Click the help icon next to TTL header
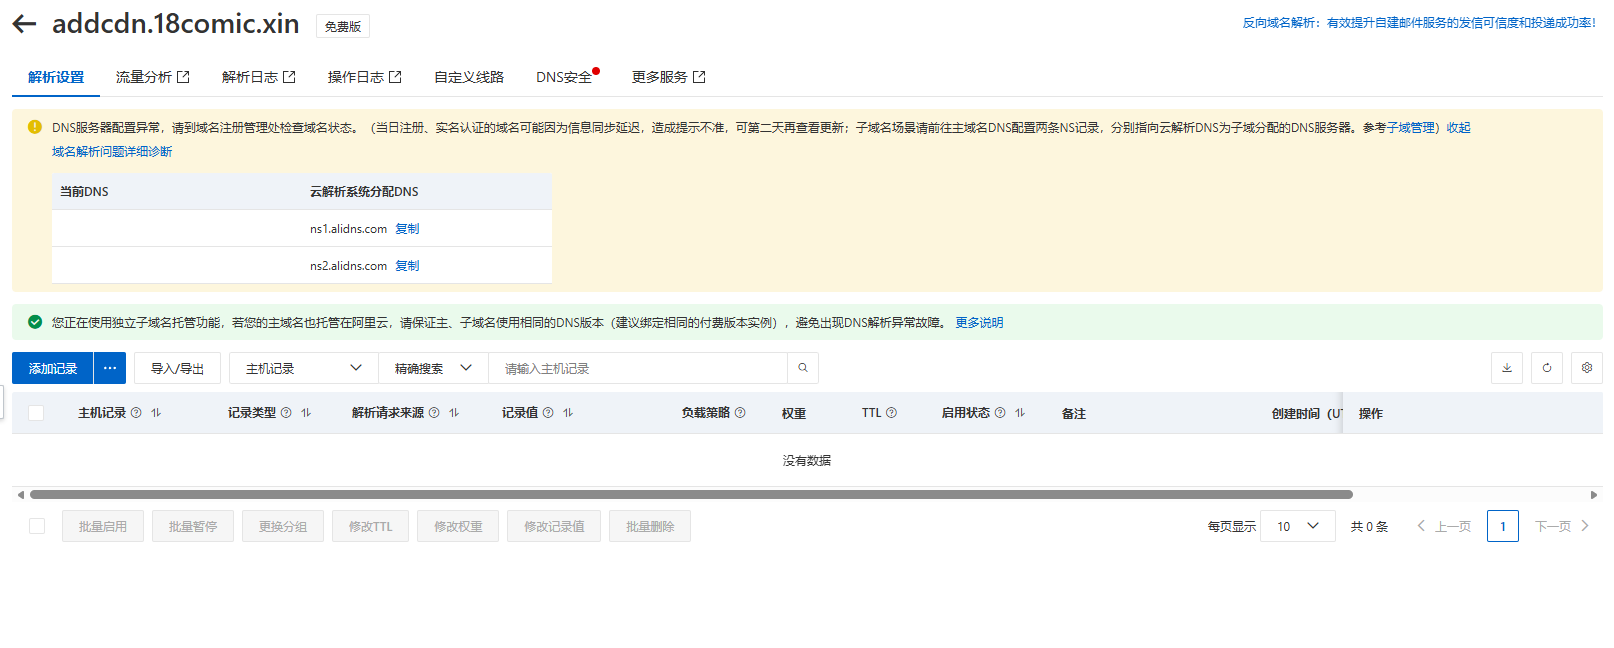Image resolution: width=1614 pixels, height=648 pixels. tap(891, 413)
